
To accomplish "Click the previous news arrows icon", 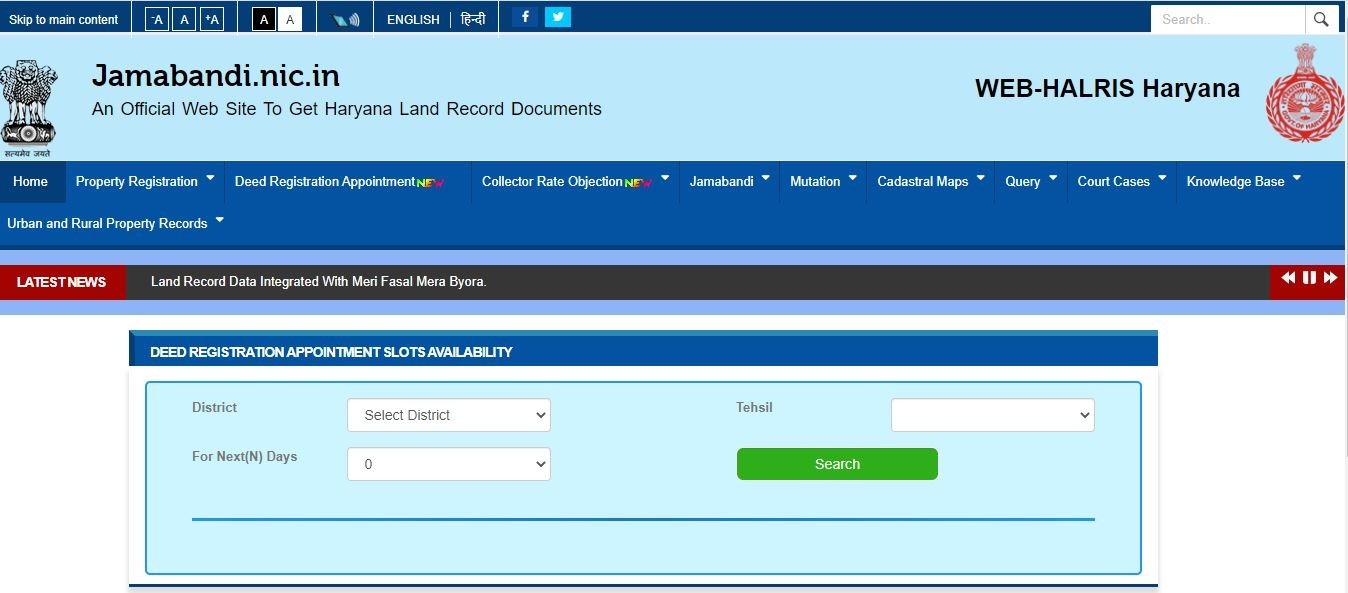I will 1288,278.
